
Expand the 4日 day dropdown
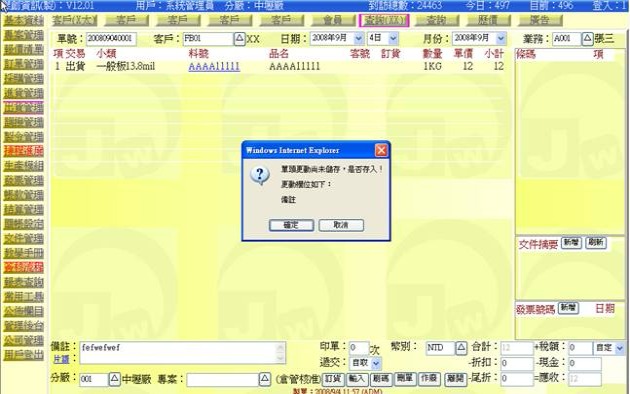click(x=393, y=39)
